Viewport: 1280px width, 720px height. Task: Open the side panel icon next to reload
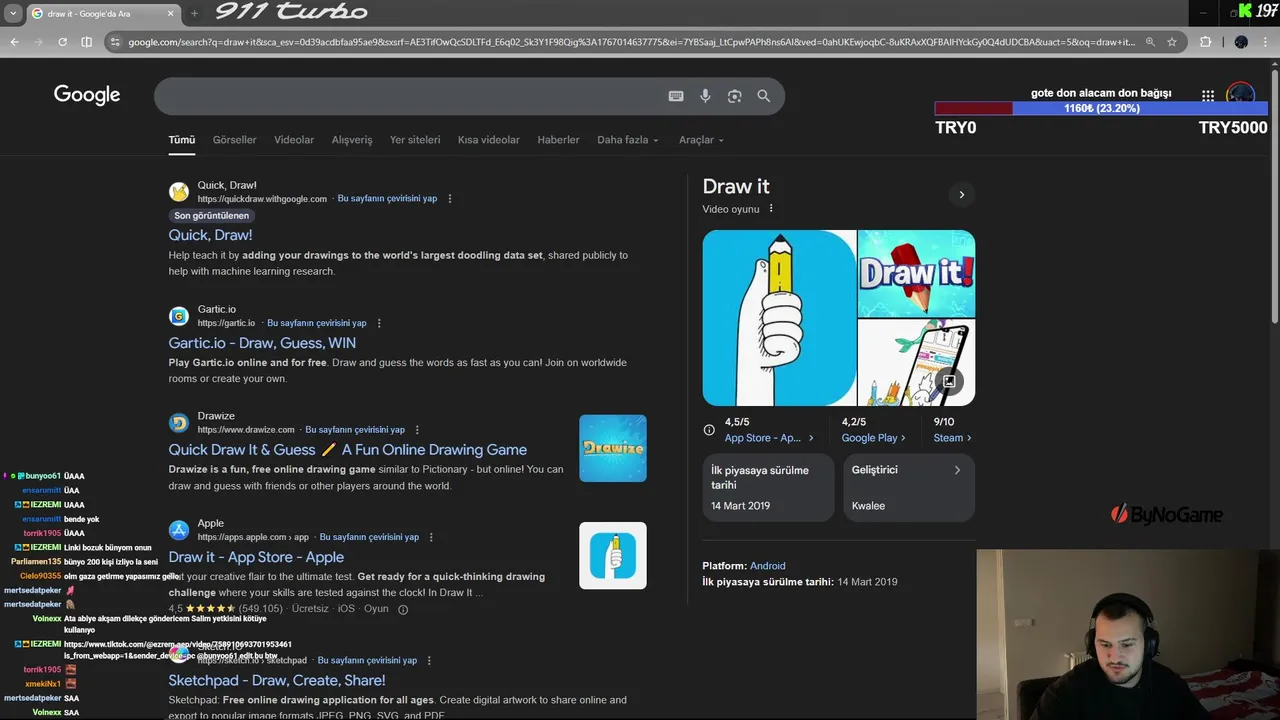86,42
